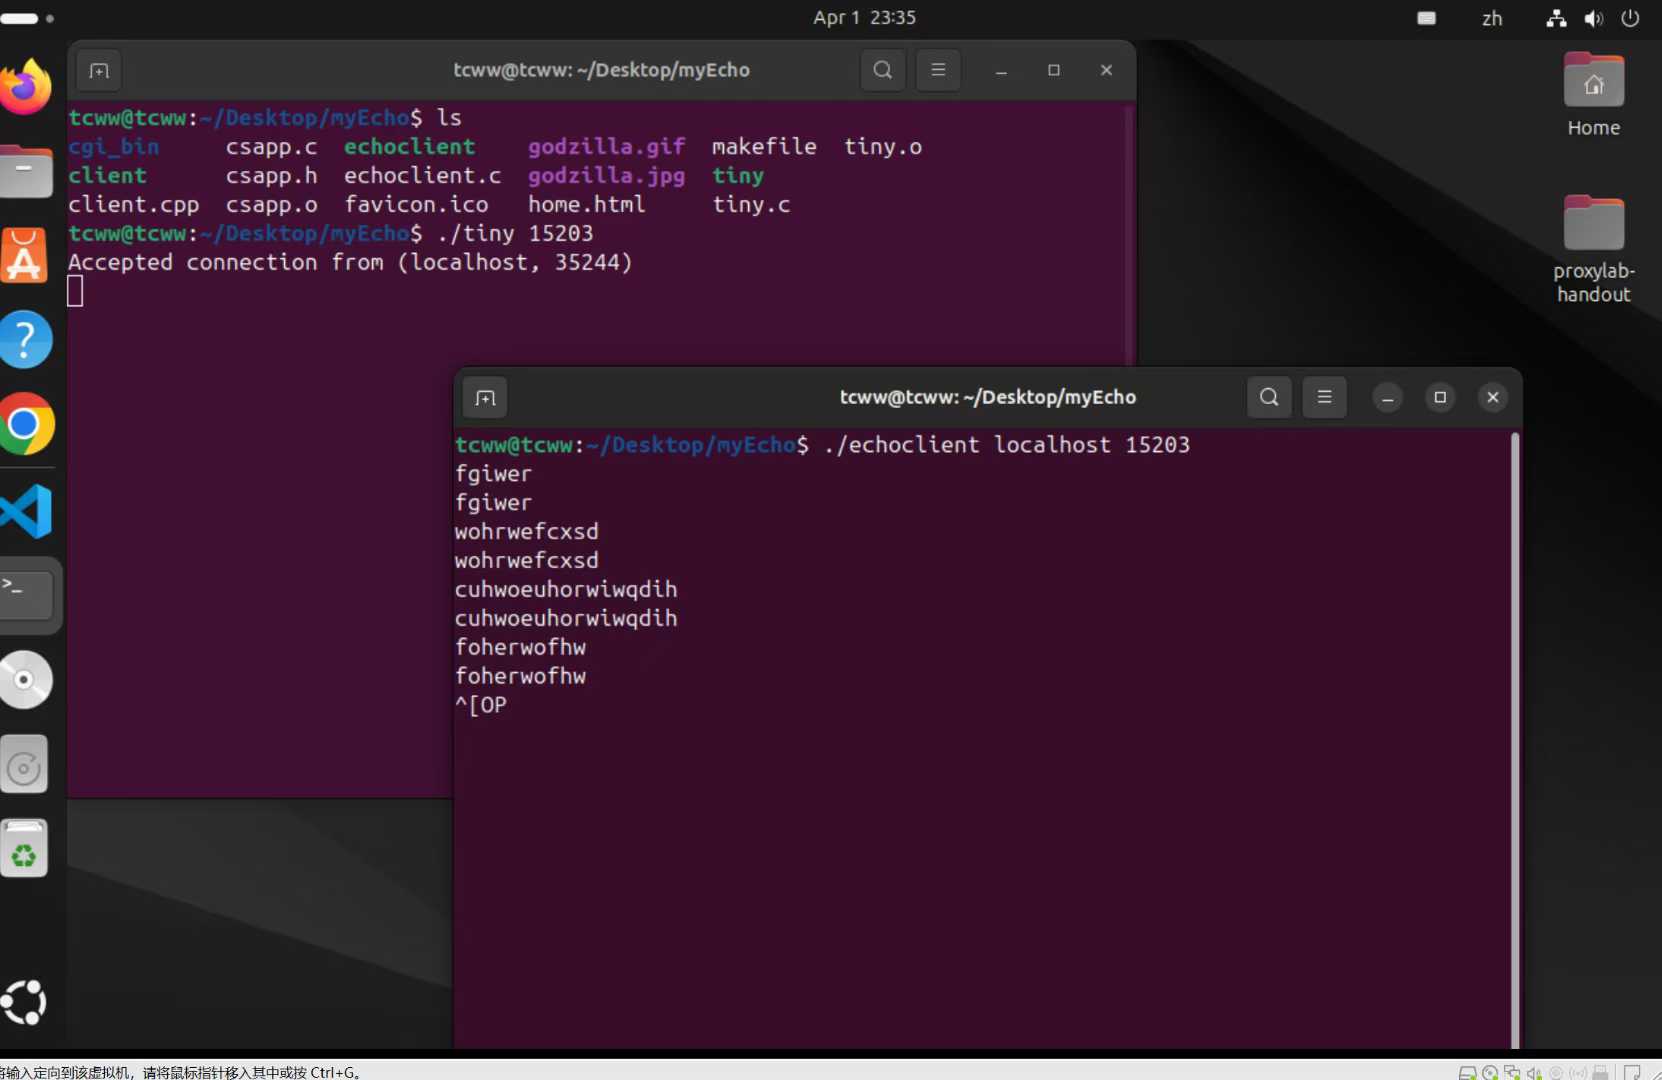The height and width of the screenshot is (1080, 1662).
Task: Open the proxylab-handout desktop folder
Action: (x=1593, y=250)
